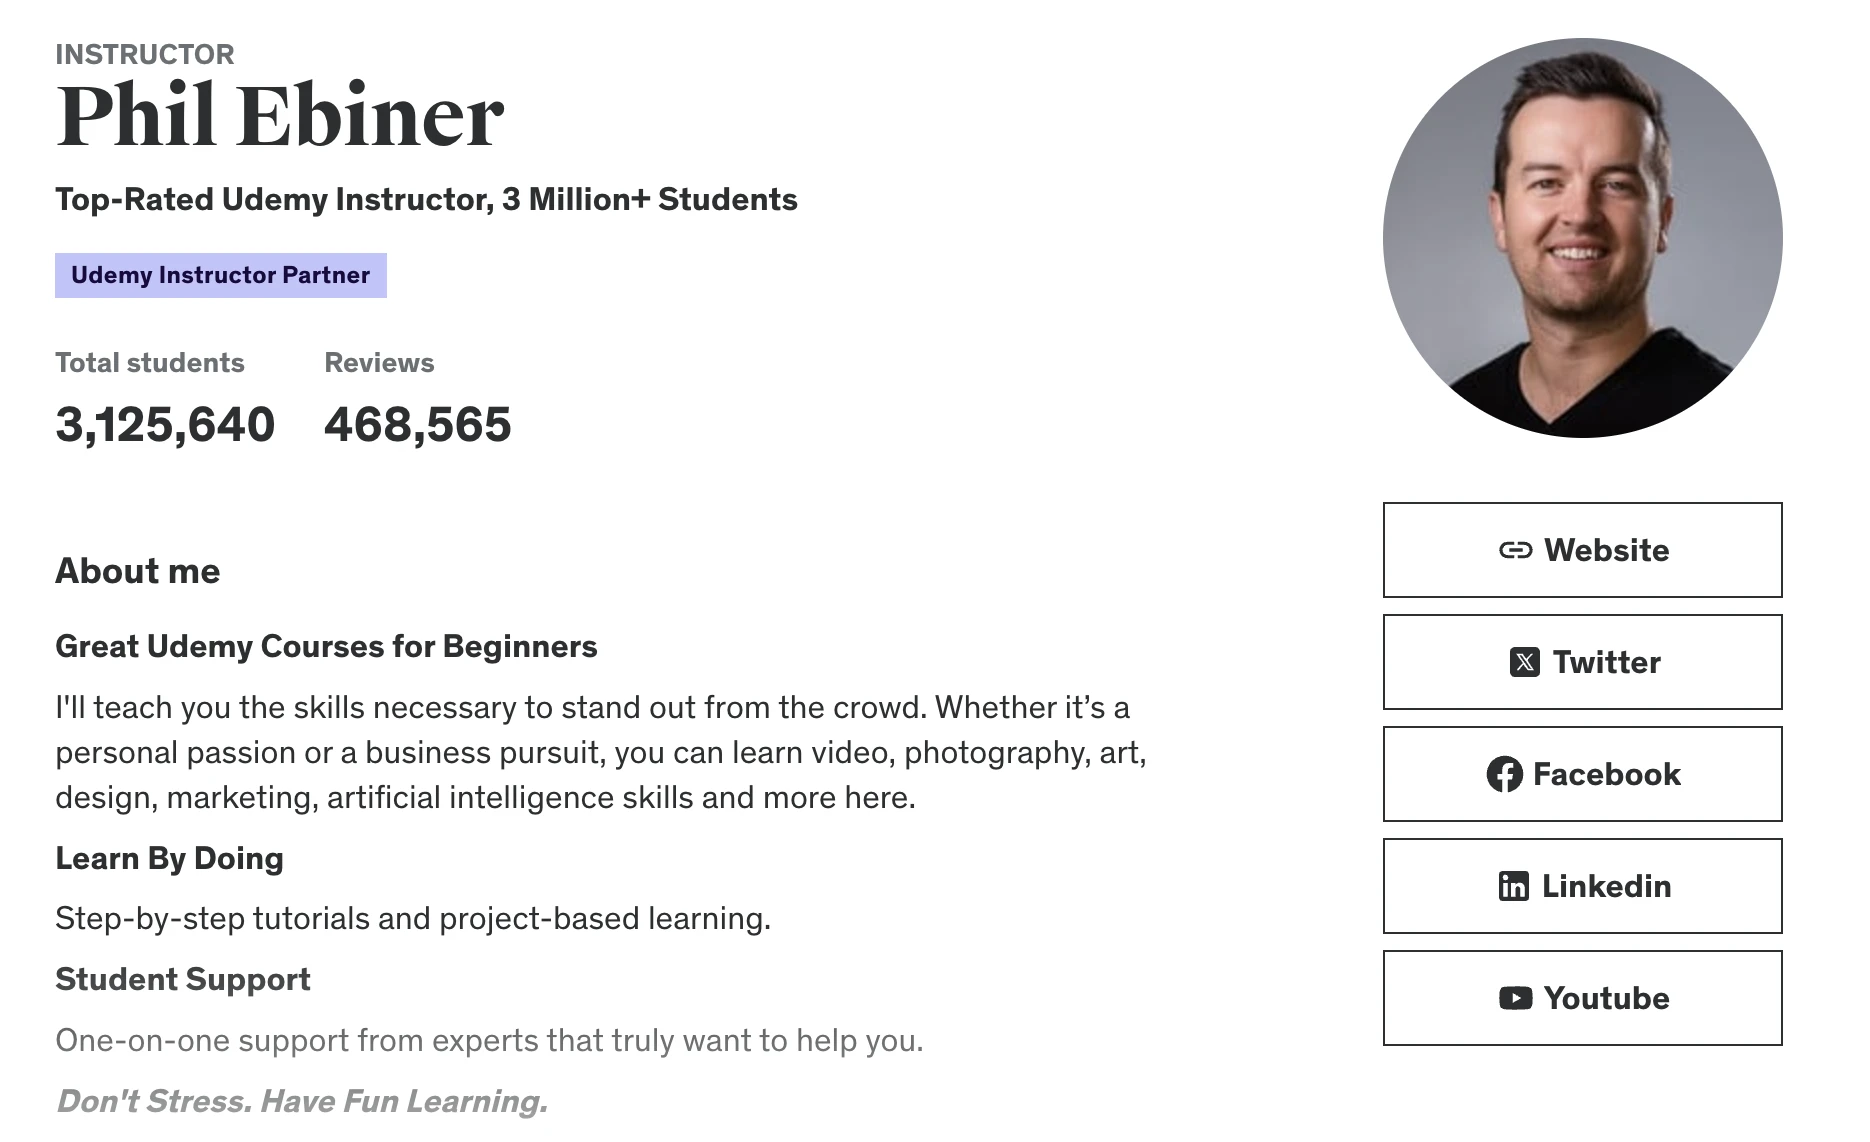Click the Facebook logo icon
Screen dimensions: 1870x1142
(1504, 774)
